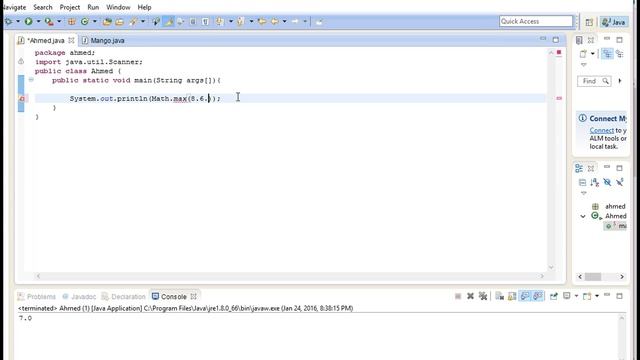
Task: Toggle Show Whitespace Characters pilcrow icon
Action: (x=205, y=22)
